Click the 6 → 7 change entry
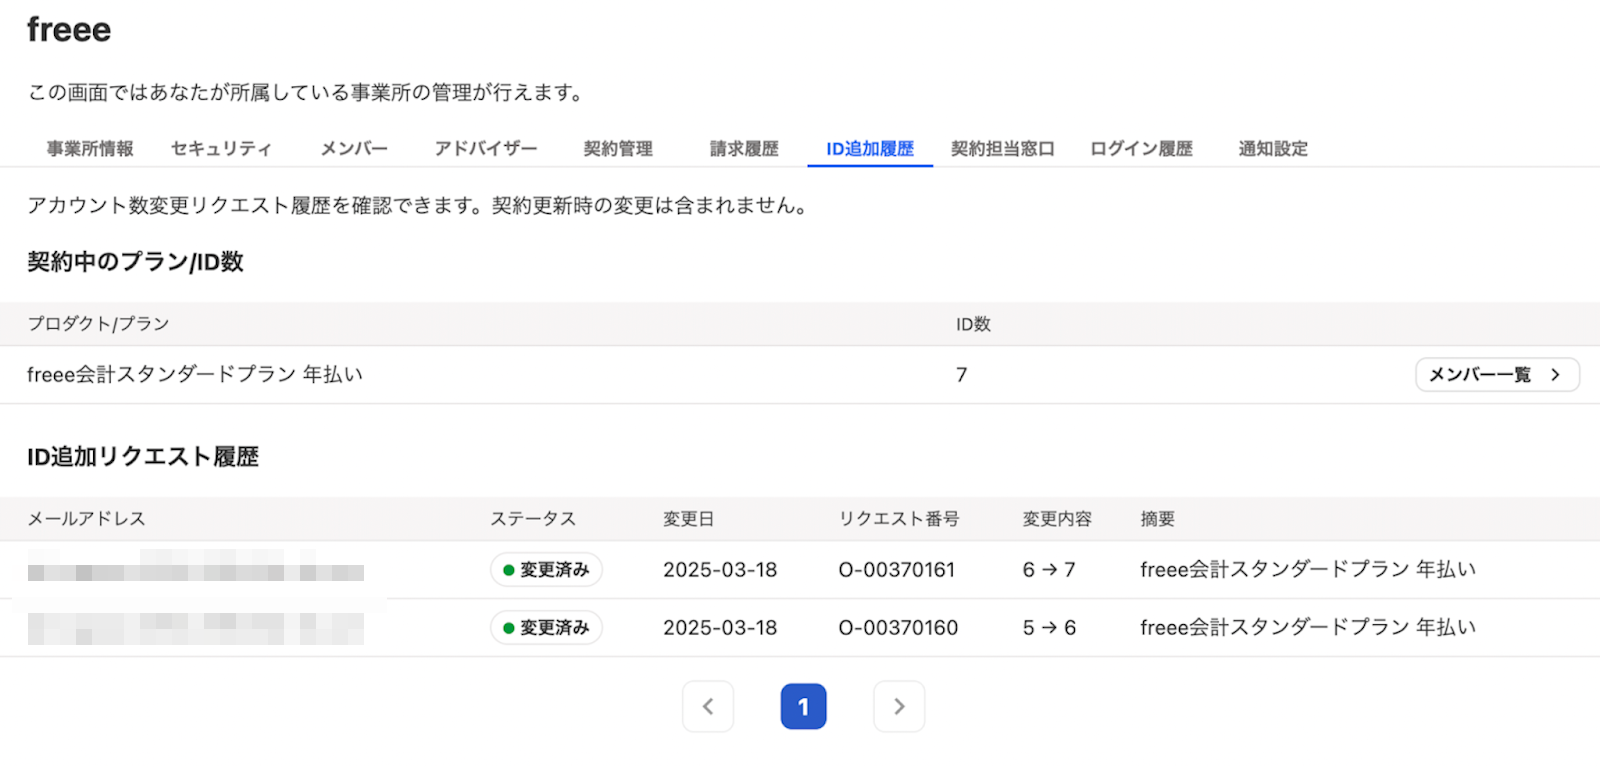This screenshot has width=1600, height=767. pyautogui.click(x=1049, y=570)
